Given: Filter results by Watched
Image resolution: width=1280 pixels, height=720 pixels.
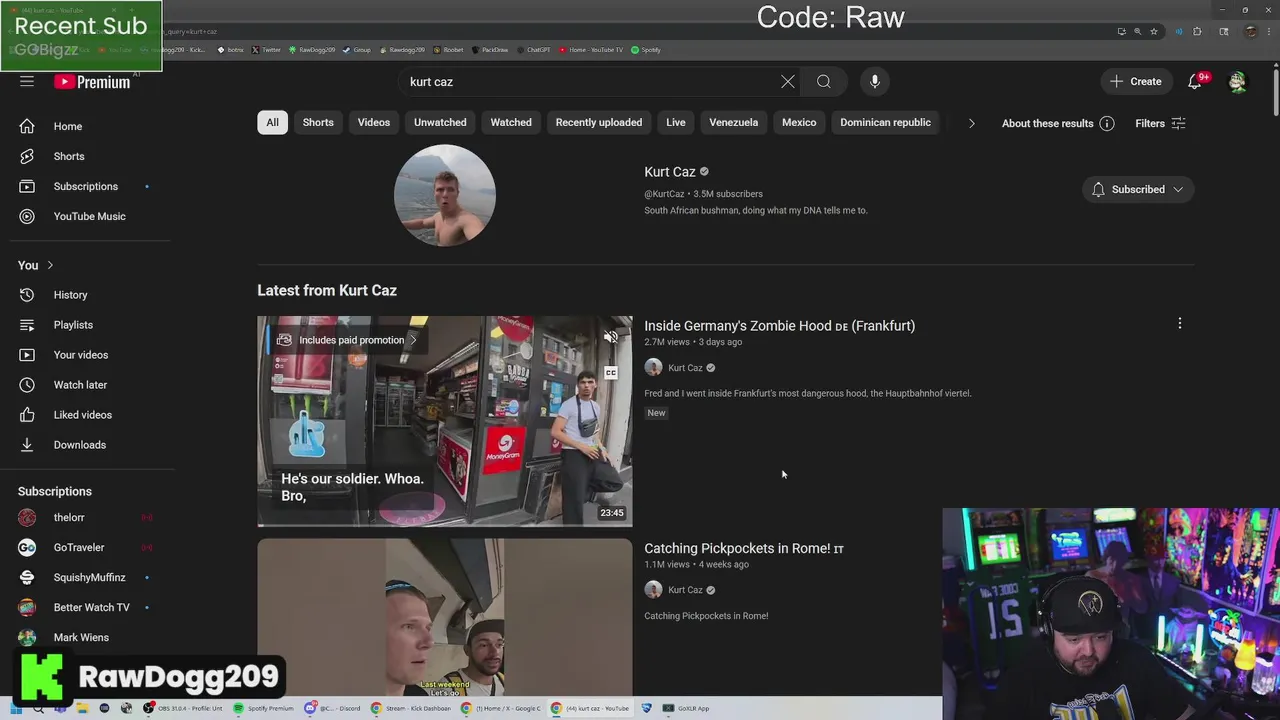Looking at the screenshot, I should (x=511, y=122).
